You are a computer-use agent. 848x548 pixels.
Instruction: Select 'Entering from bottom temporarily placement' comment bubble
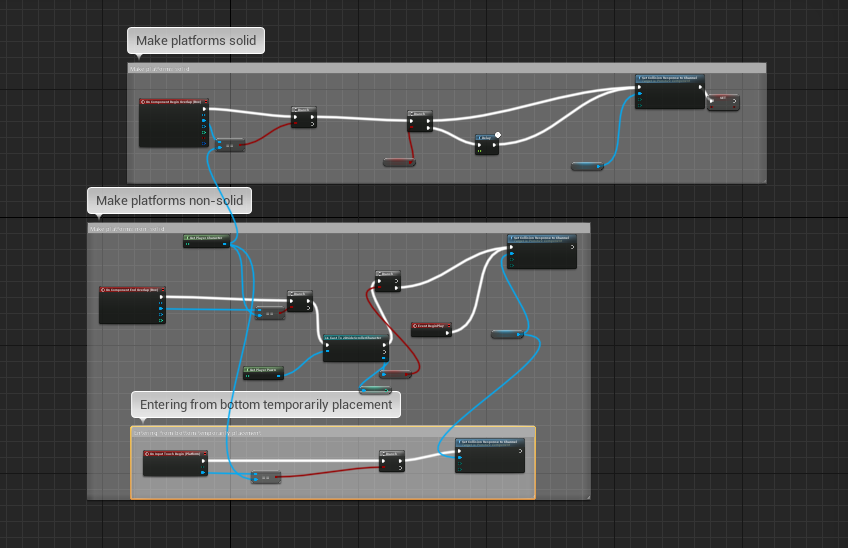[x=266, y=405]
